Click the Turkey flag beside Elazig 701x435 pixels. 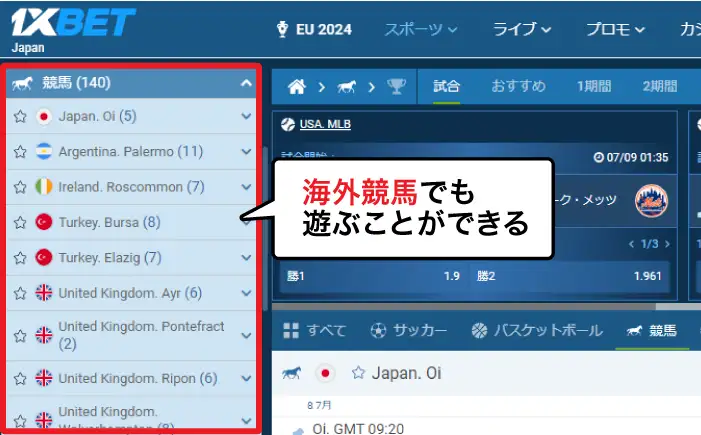(x=44, y=258)
